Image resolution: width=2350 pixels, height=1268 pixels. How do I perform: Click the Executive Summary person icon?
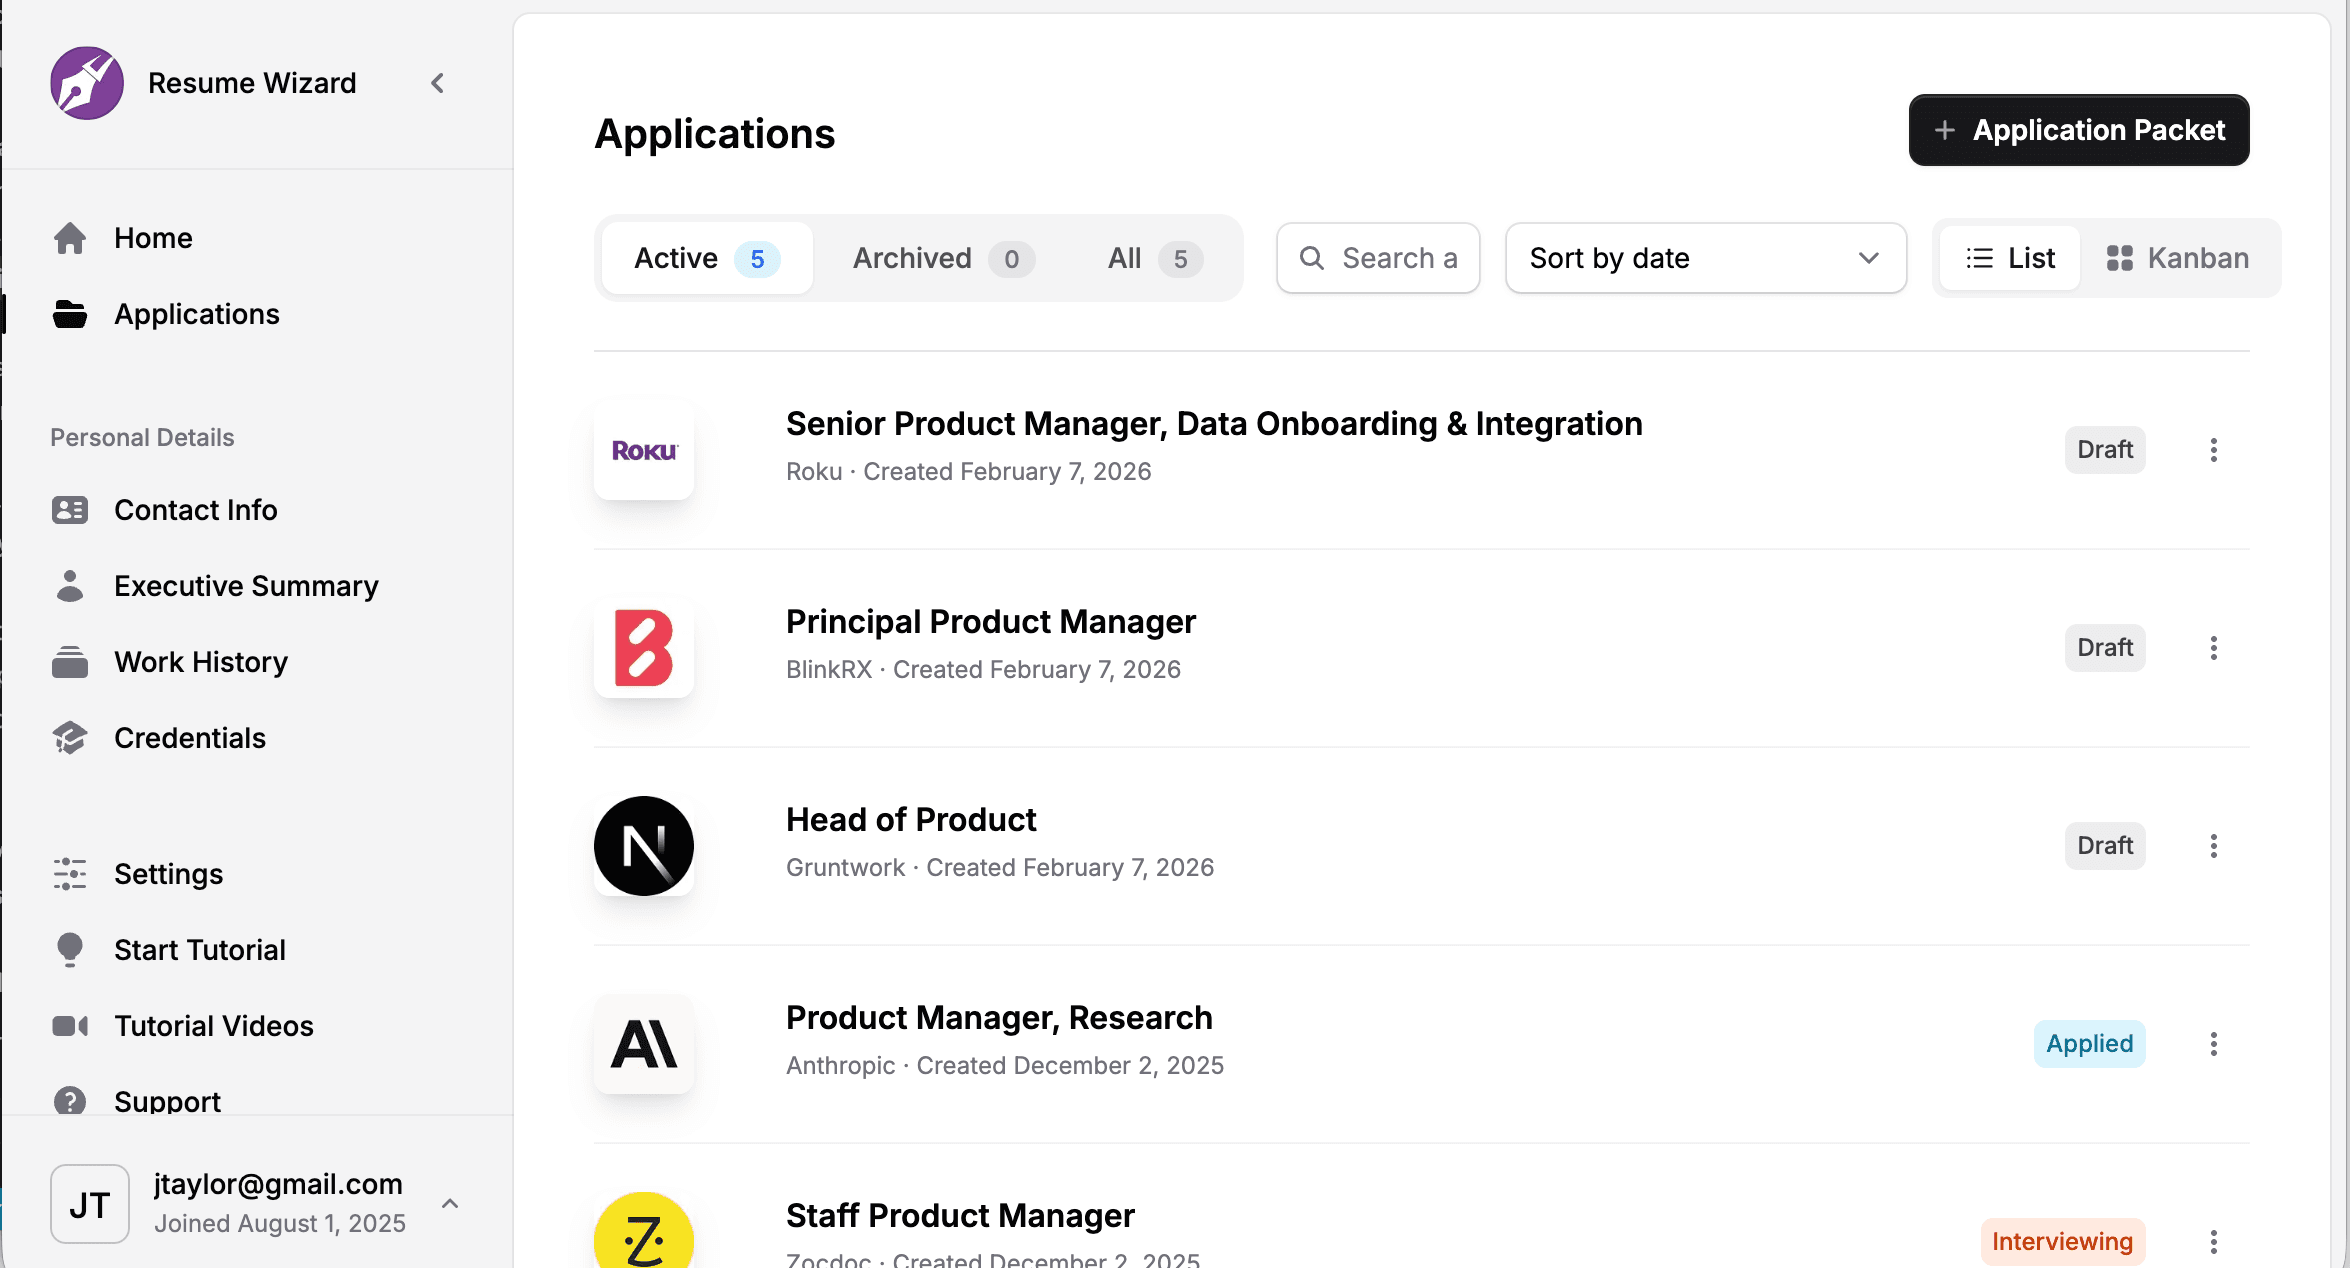pos(70,586)
